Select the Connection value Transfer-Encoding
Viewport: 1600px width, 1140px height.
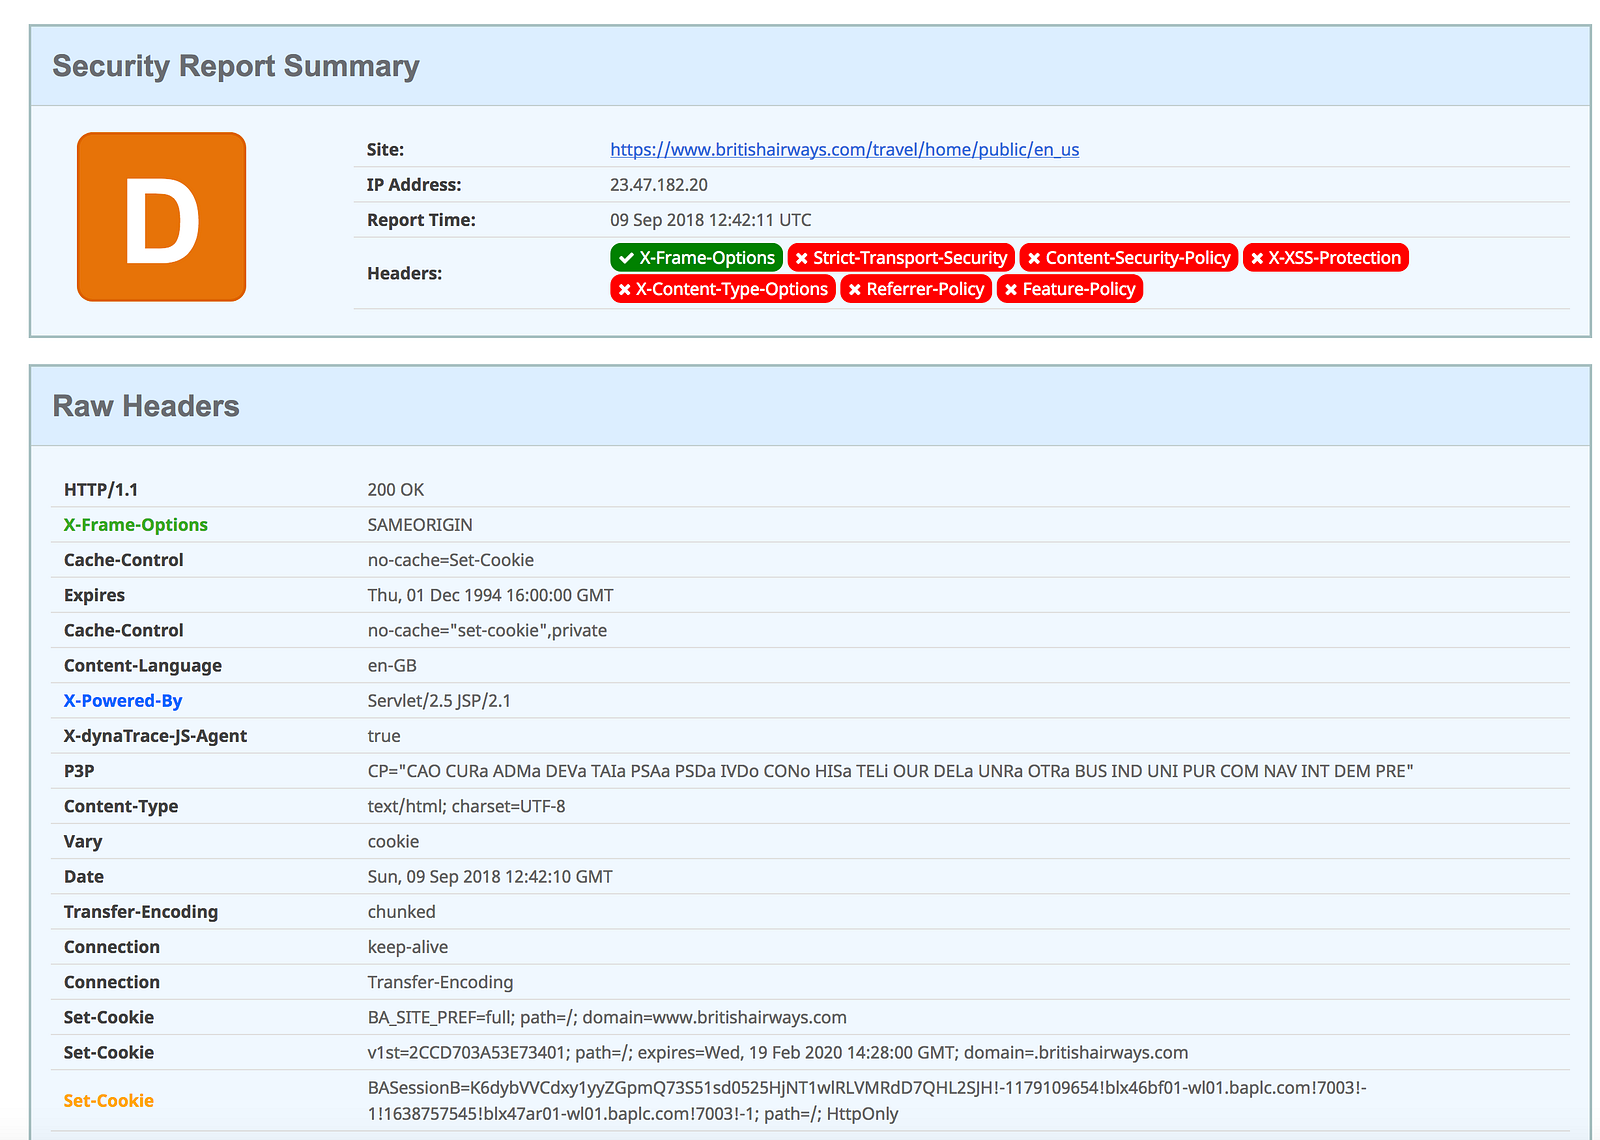pos(440,982)
